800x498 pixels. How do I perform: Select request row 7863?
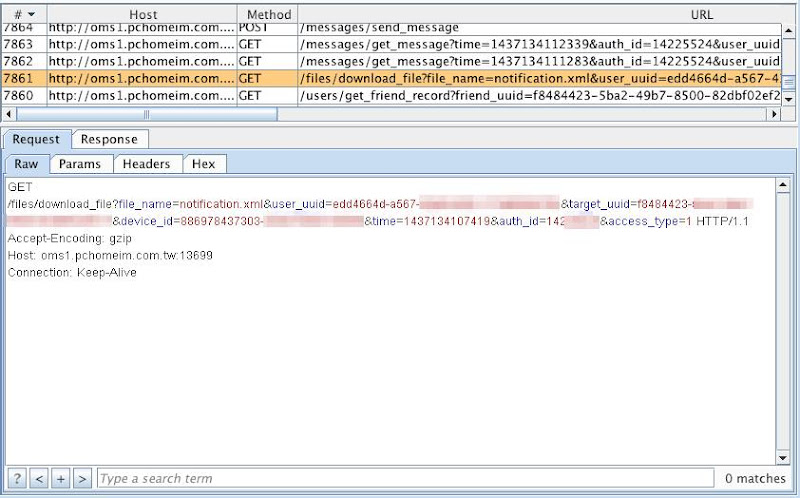[x=391, y=44]
